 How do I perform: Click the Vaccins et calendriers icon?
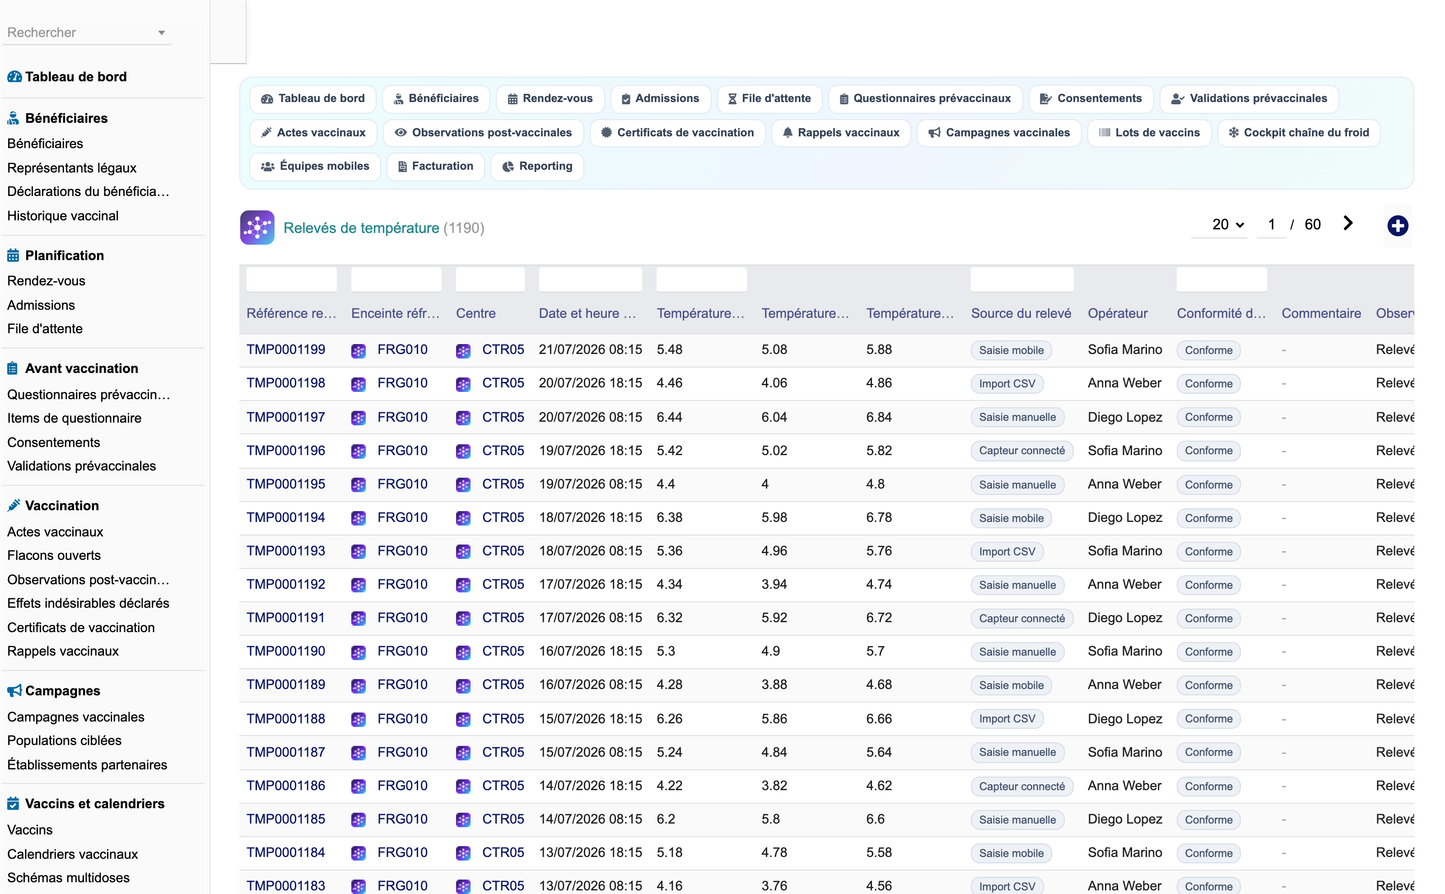(x=13, y=804)
